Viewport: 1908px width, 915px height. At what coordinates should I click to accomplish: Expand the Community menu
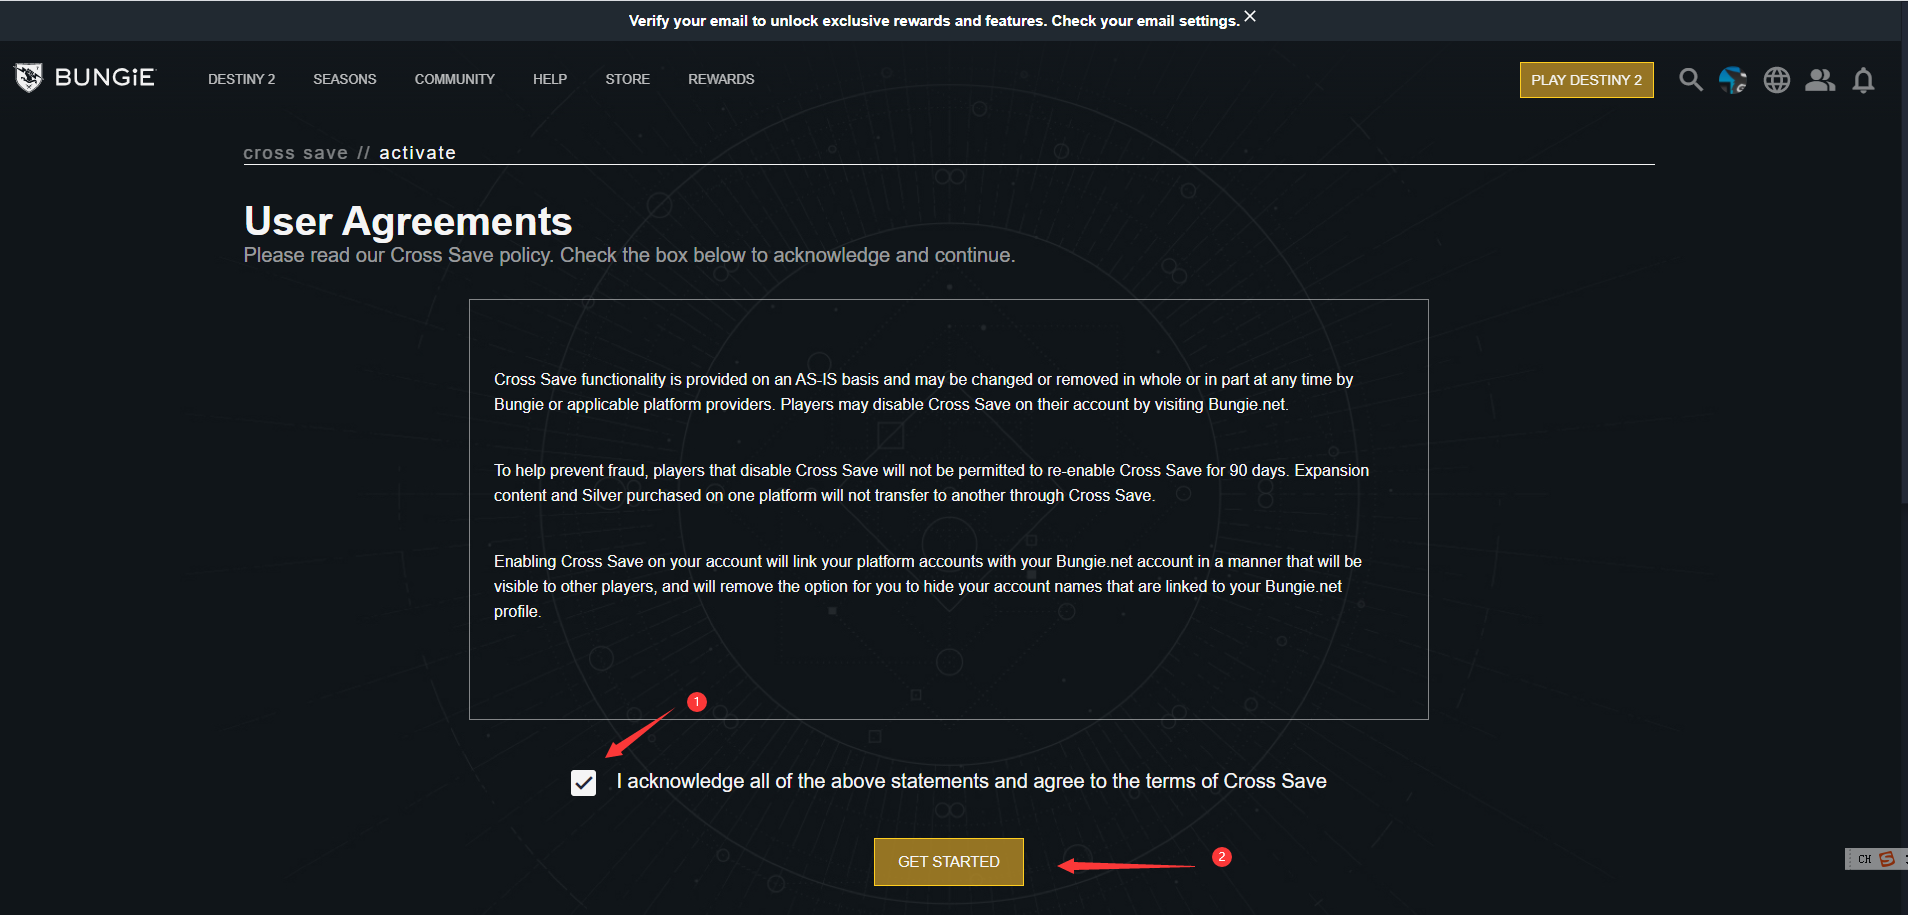tap(454, 79)
